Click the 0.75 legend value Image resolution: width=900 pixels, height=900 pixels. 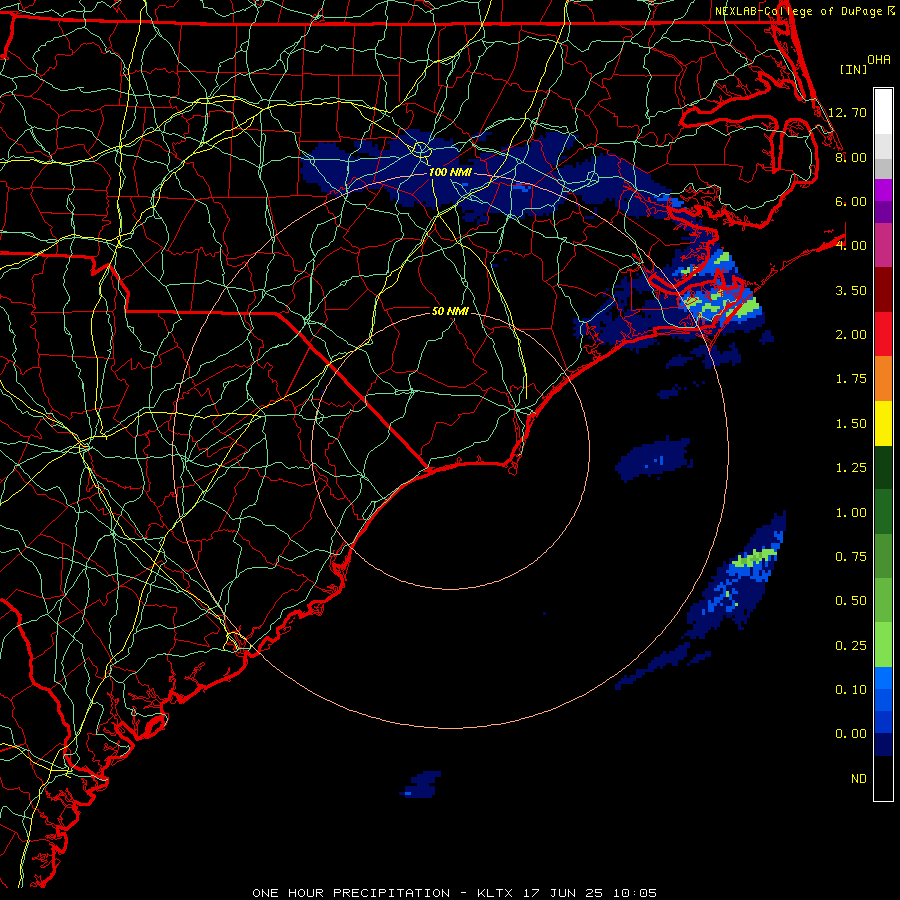coord(851,557)
